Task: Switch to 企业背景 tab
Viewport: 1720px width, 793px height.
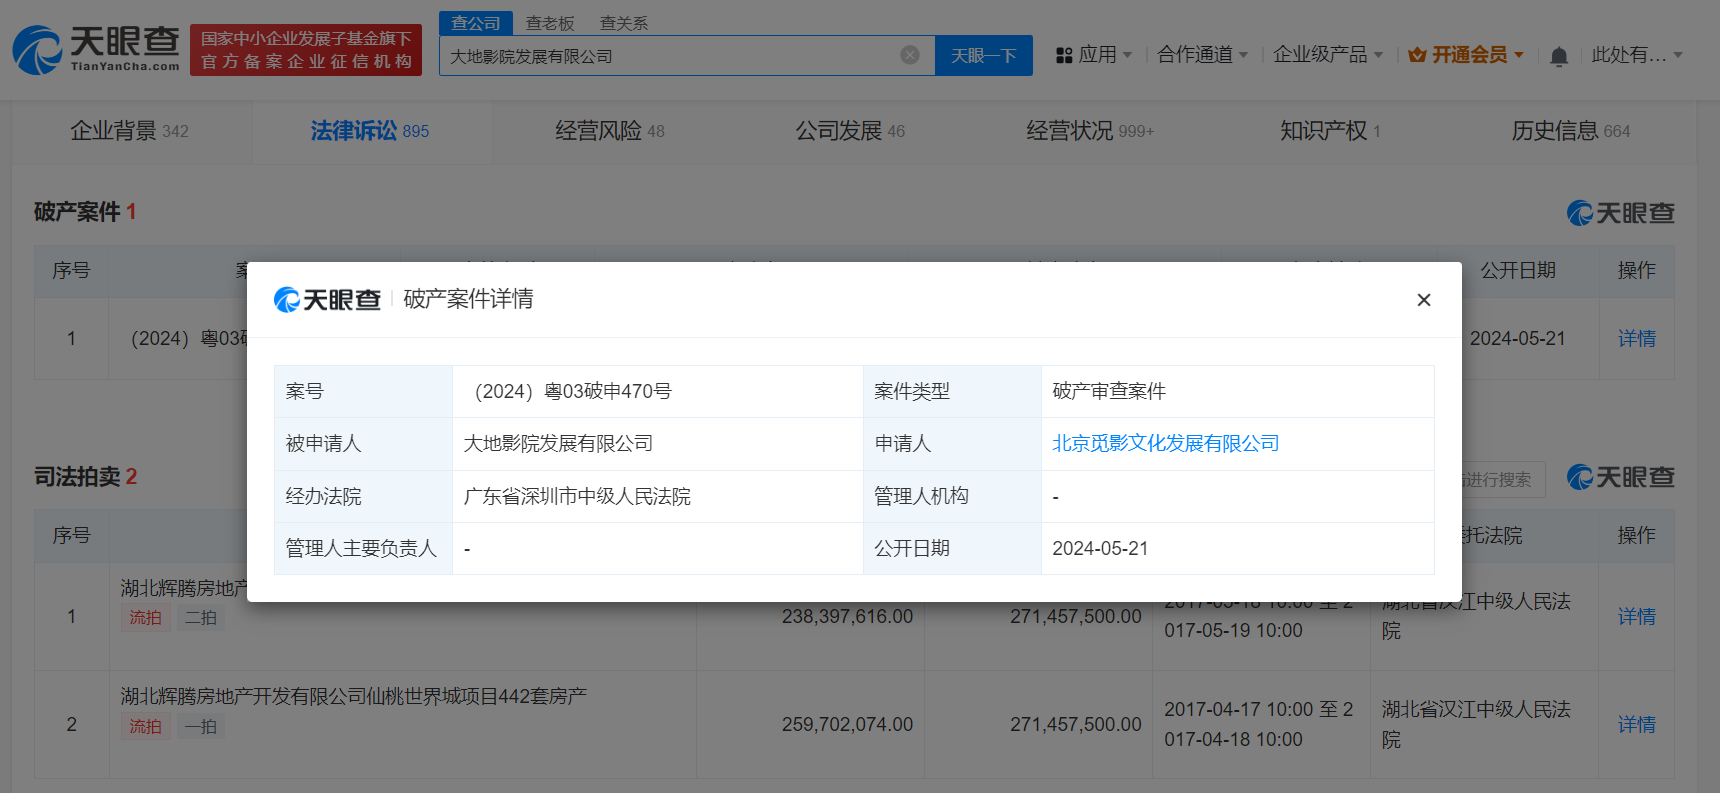Action: tap(130, 131)
